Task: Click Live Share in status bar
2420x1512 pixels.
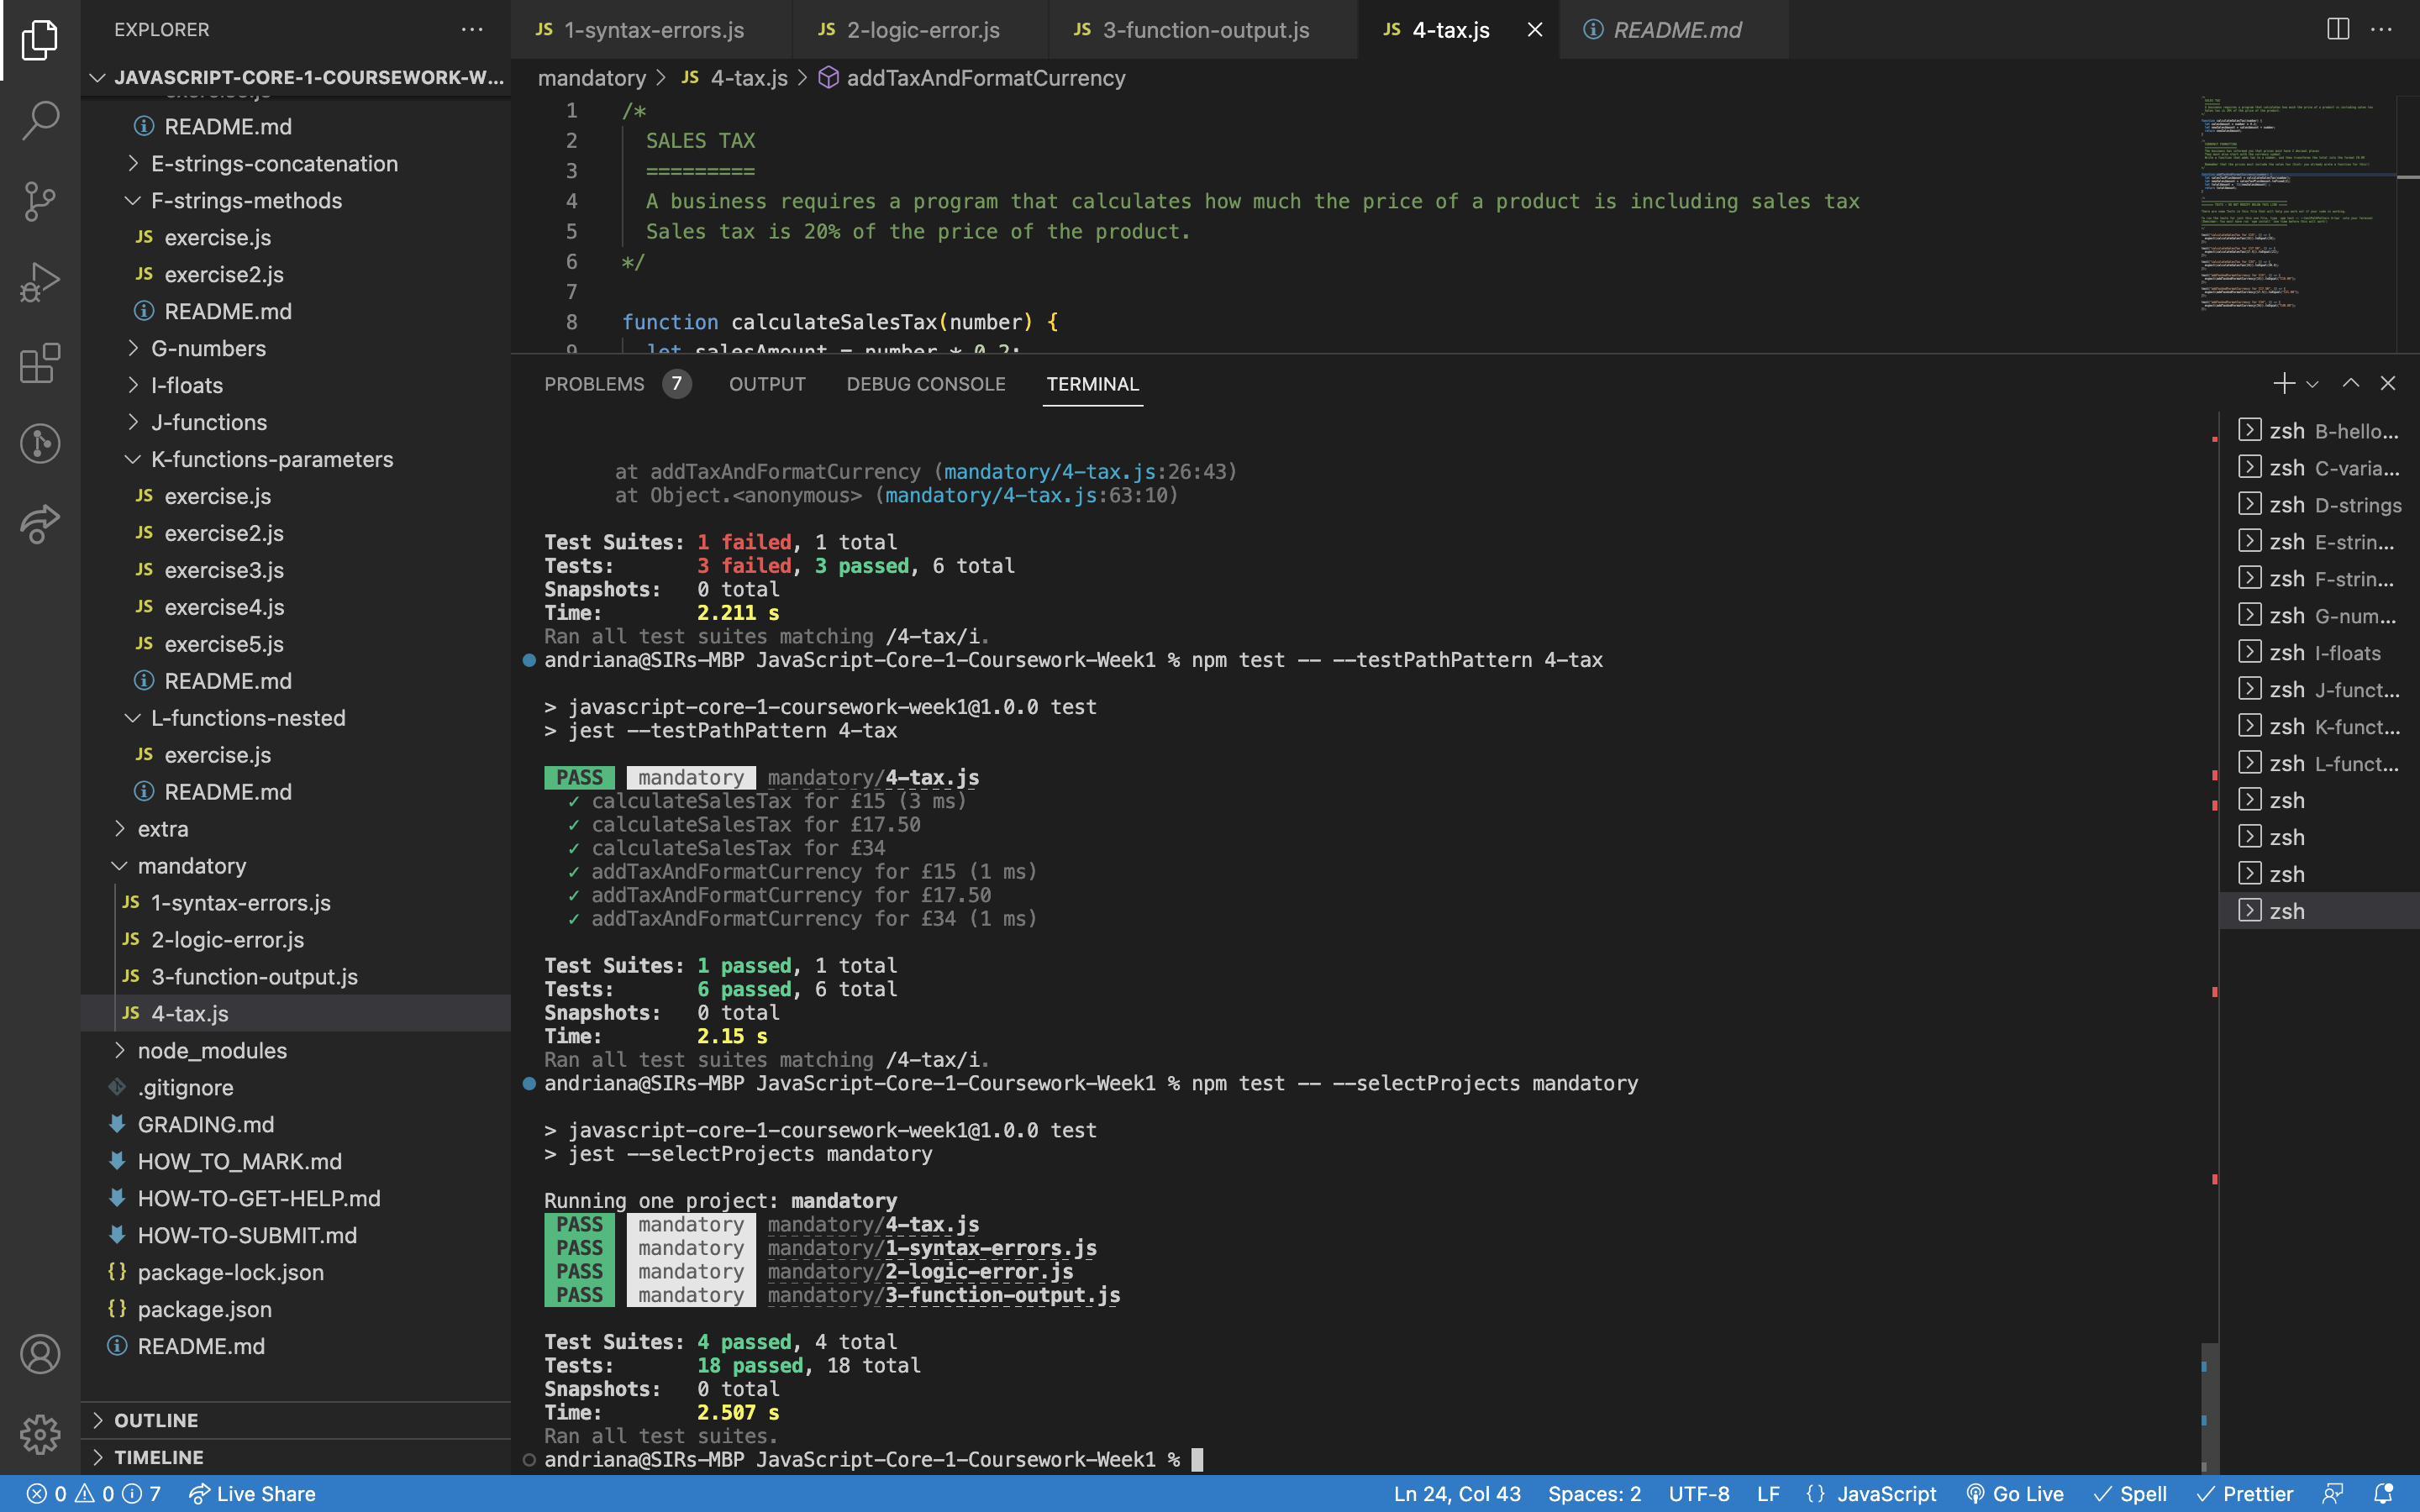Action: (252, 1494)
